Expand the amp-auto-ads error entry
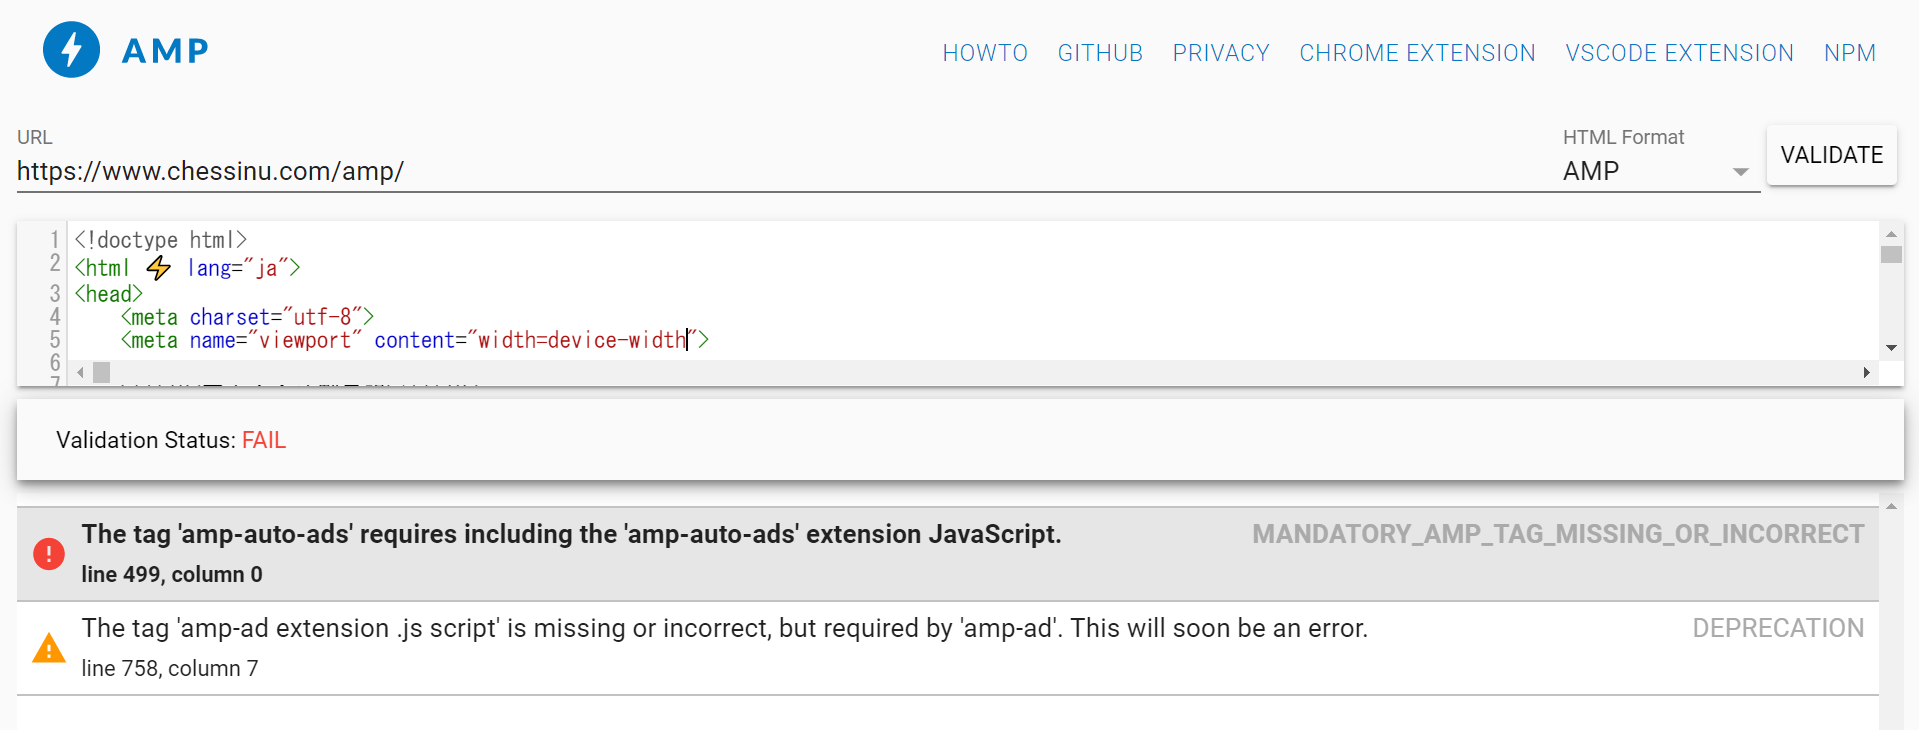 pos(572,534)
